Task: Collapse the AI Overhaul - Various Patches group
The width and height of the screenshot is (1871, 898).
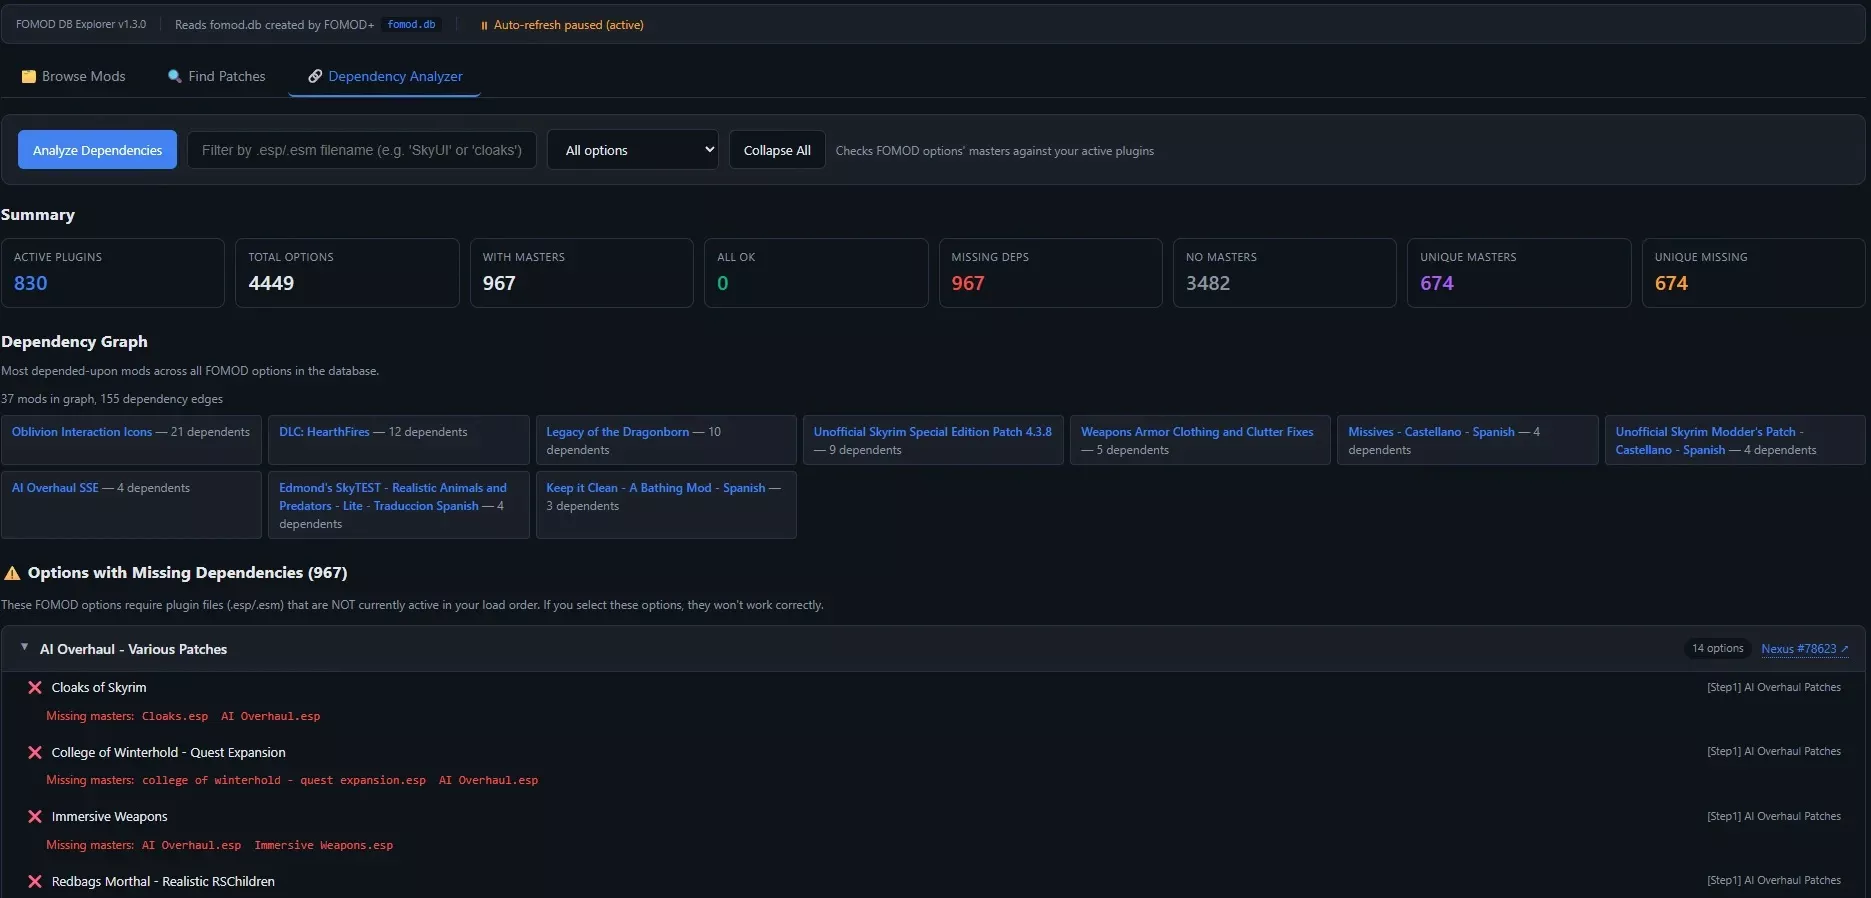Action: pos(25,649)
